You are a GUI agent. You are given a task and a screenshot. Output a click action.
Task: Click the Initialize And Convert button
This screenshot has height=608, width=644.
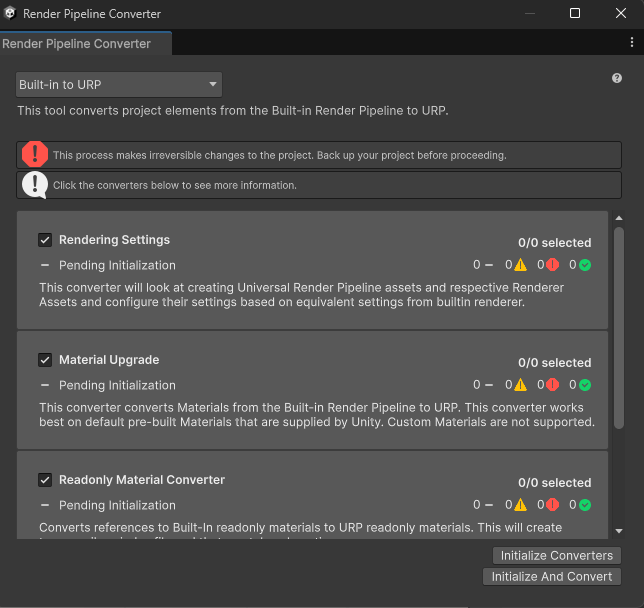point(552,576)
